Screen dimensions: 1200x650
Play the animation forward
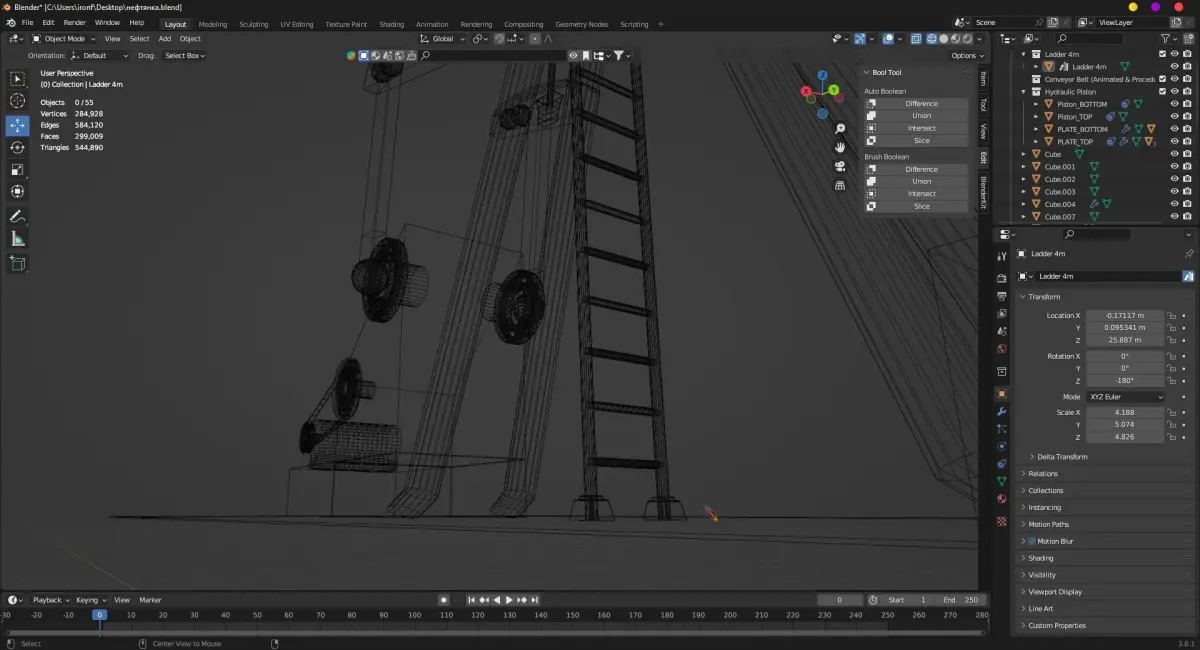click(509, 600)
